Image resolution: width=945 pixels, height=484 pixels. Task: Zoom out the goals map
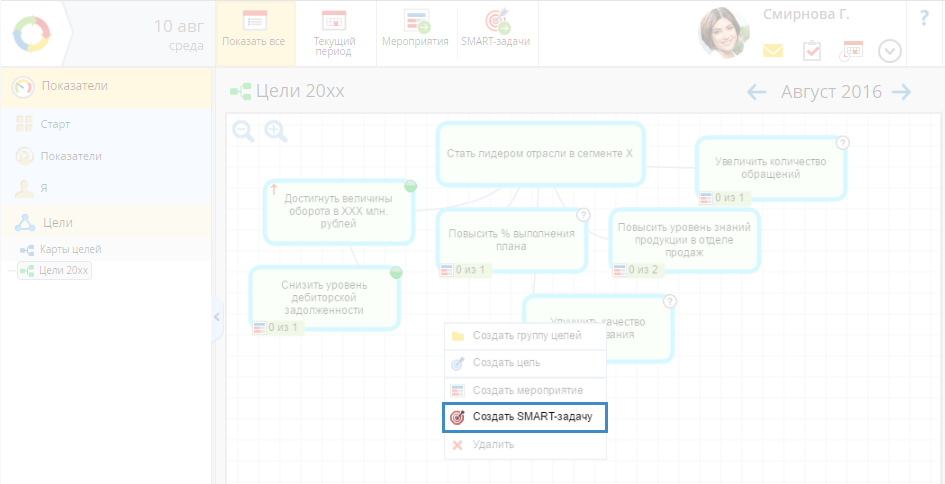(244, 131)
